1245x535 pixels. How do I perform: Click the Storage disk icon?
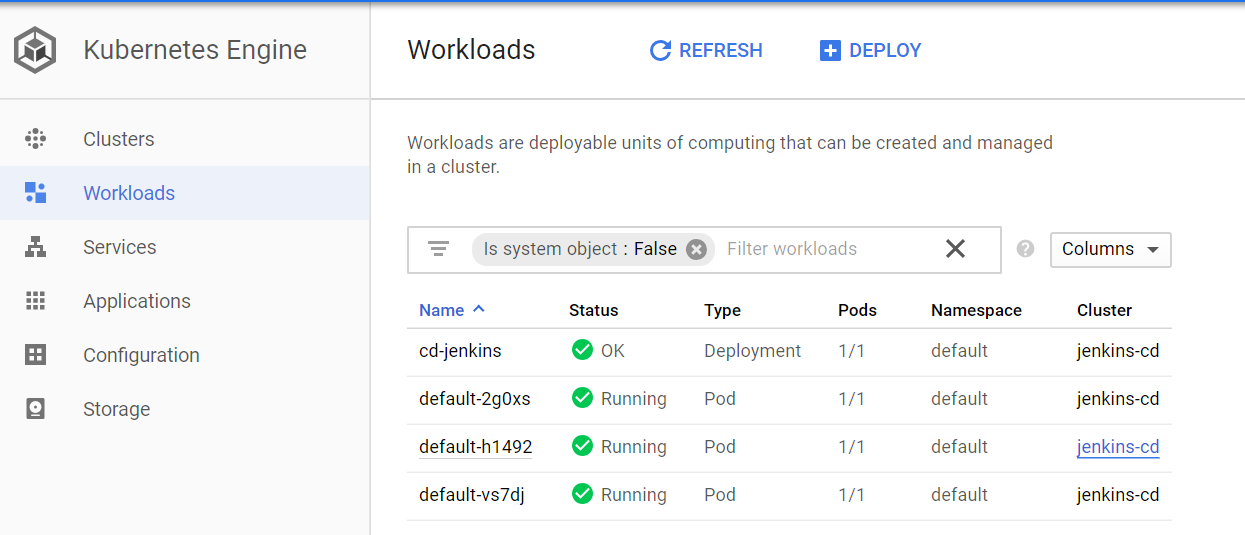pyautogui.click(x=36, y=409)
